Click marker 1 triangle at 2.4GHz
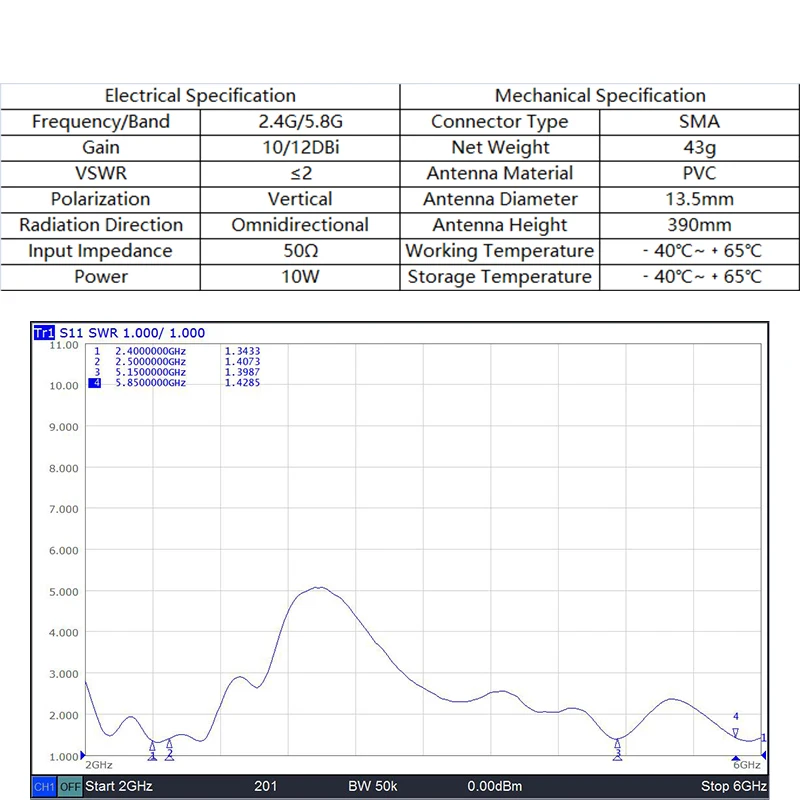The height and width of the screenshot is (800, 800). (x=152, y=746)
